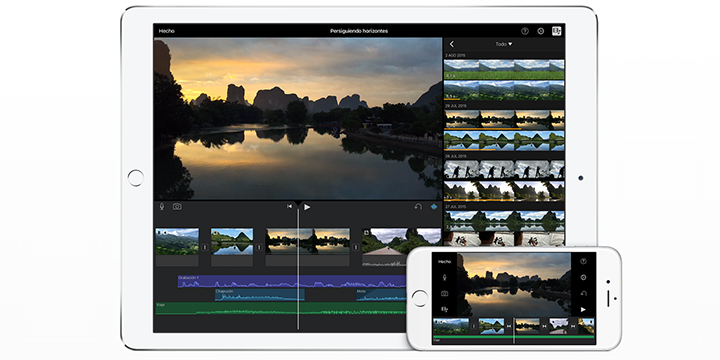The height and width of the screenshot is (360, 720).
Task: Open settings gear on iPhone
Action: coord(583,277)
